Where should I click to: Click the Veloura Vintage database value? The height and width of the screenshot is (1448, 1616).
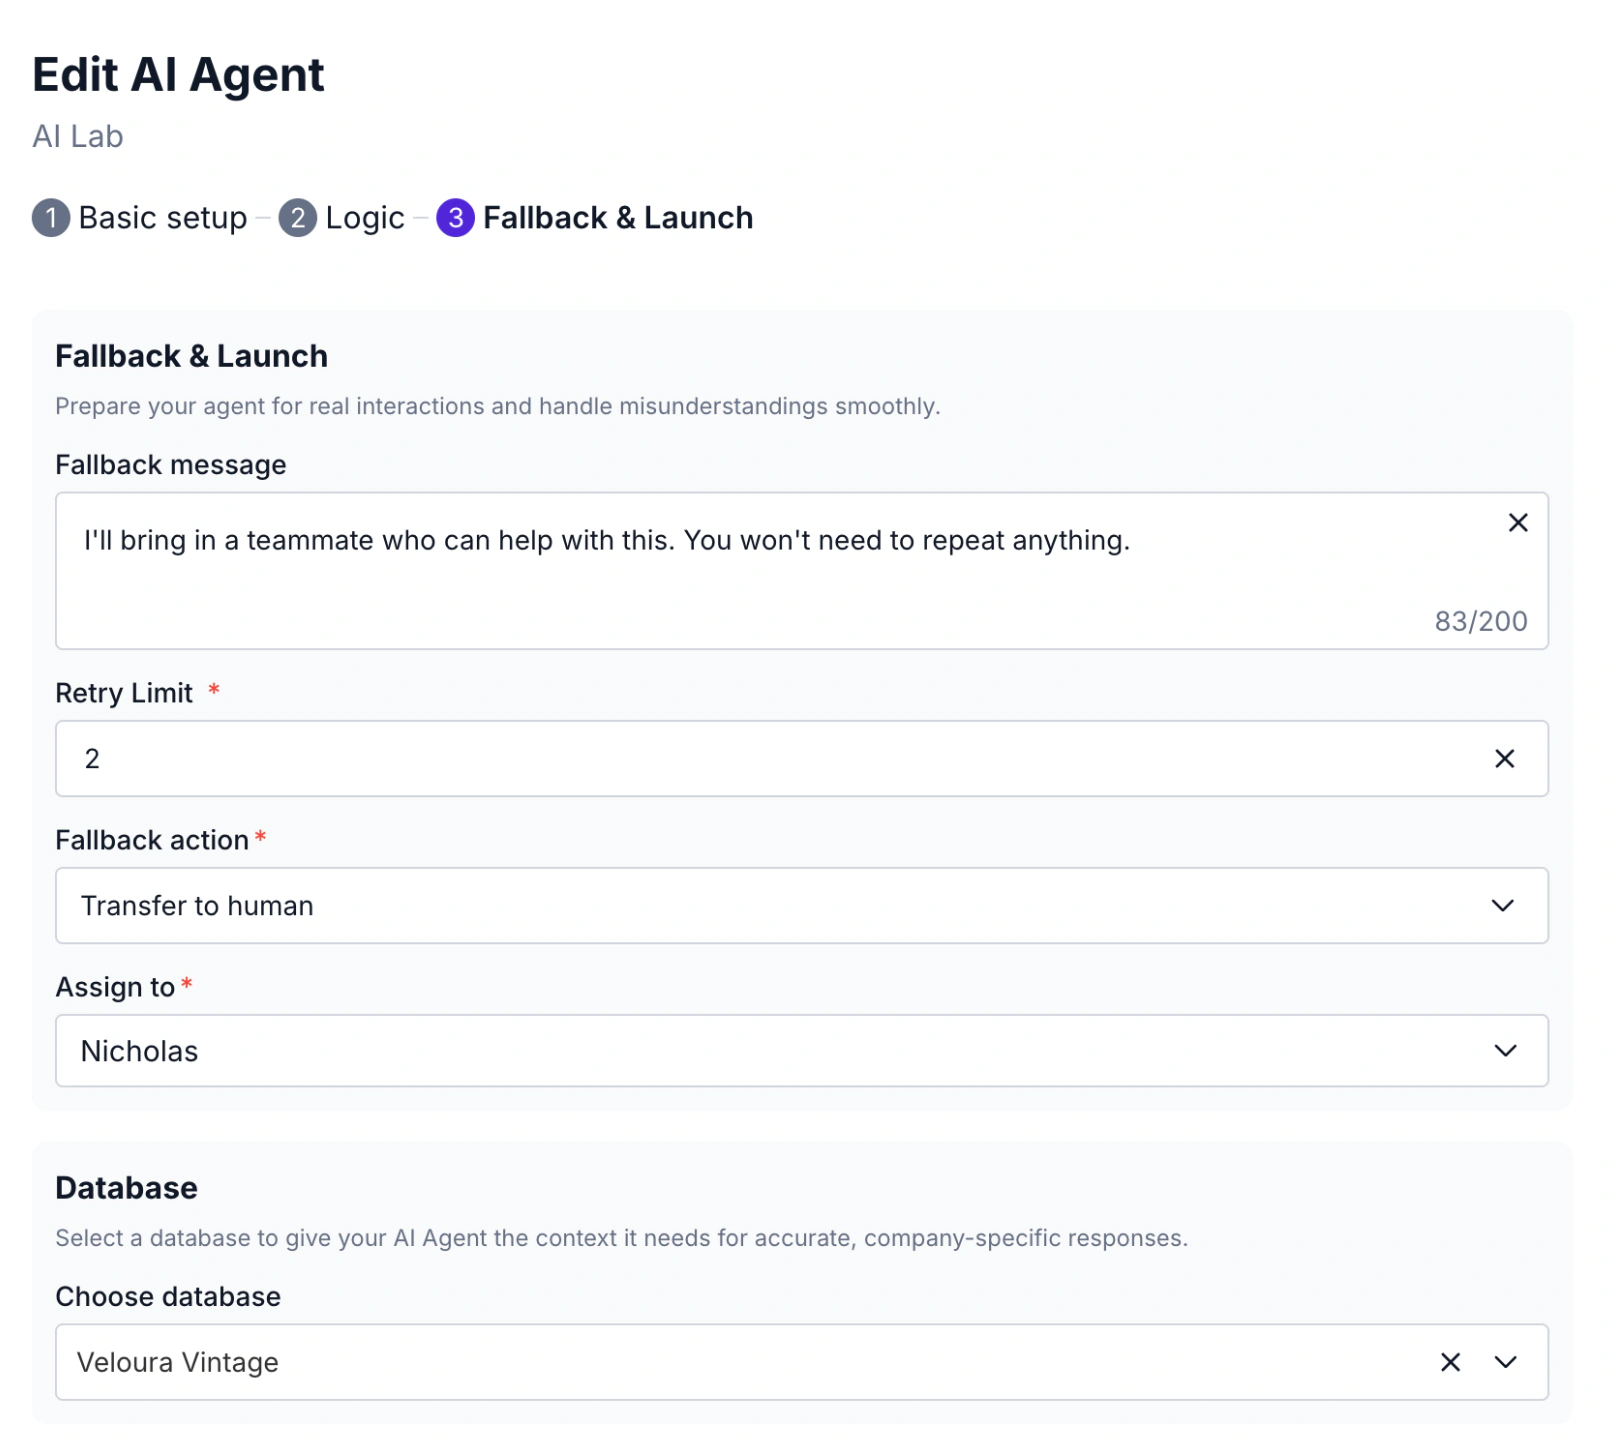point(178,1362)
